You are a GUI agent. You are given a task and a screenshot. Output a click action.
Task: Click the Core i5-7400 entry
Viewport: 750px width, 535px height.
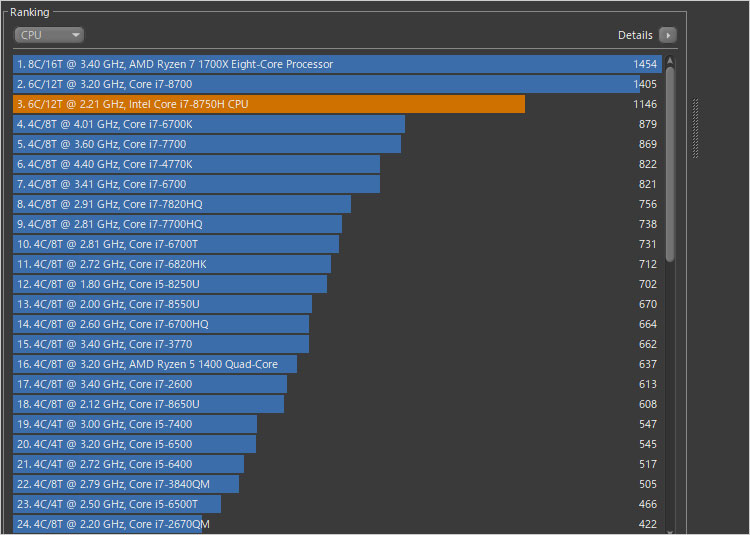[x=105, y=424]
